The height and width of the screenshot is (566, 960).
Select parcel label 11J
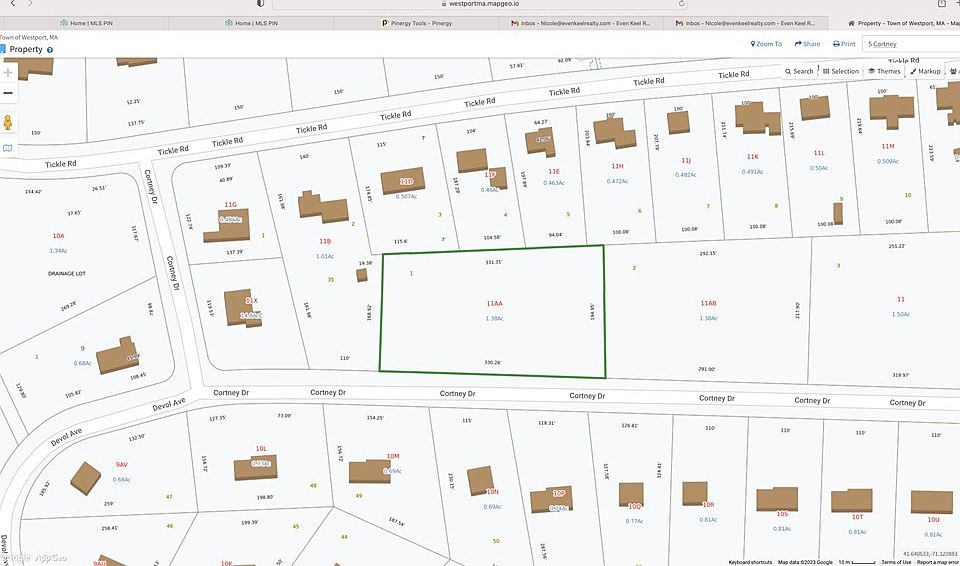click(686, 160)
